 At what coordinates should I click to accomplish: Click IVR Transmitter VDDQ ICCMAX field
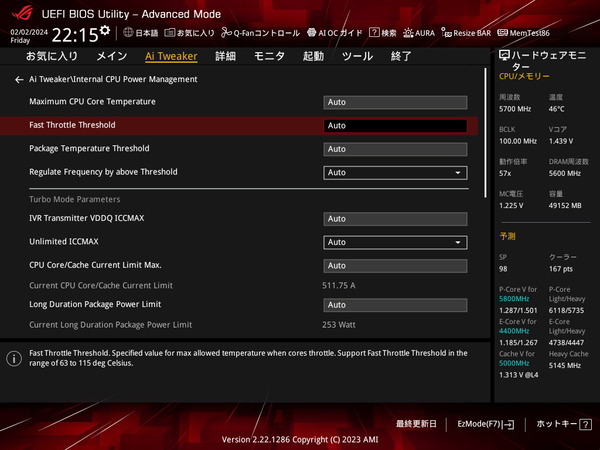(395, 219)
